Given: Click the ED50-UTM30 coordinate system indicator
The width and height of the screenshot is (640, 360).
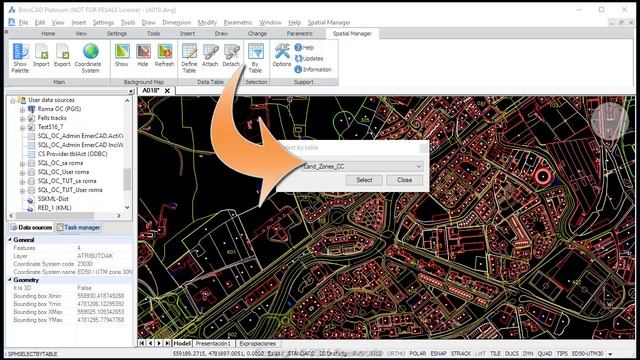Looking at the screenshot, I should click(x=587, y=353).
